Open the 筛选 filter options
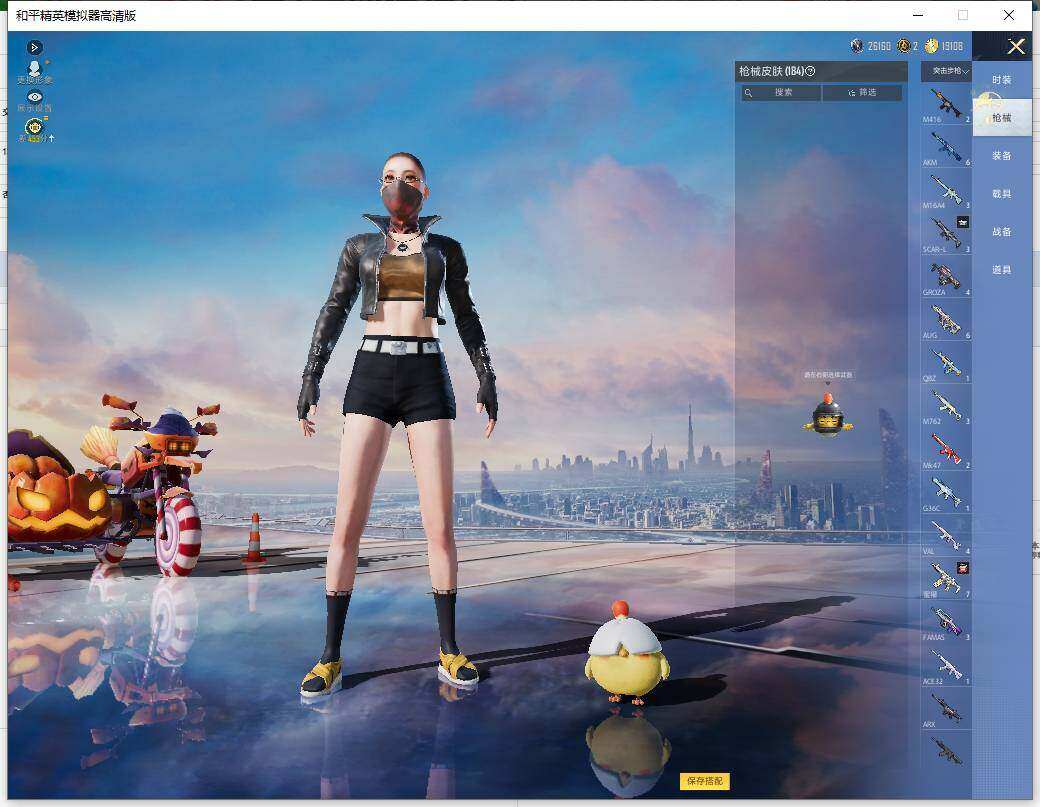The width and height of the screenshot is (1040, 807). click(x=862, y=93)
